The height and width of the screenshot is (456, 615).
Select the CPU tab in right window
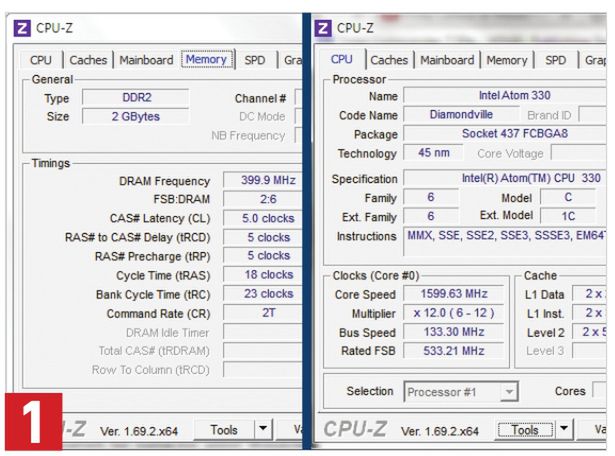click(342, 59)
